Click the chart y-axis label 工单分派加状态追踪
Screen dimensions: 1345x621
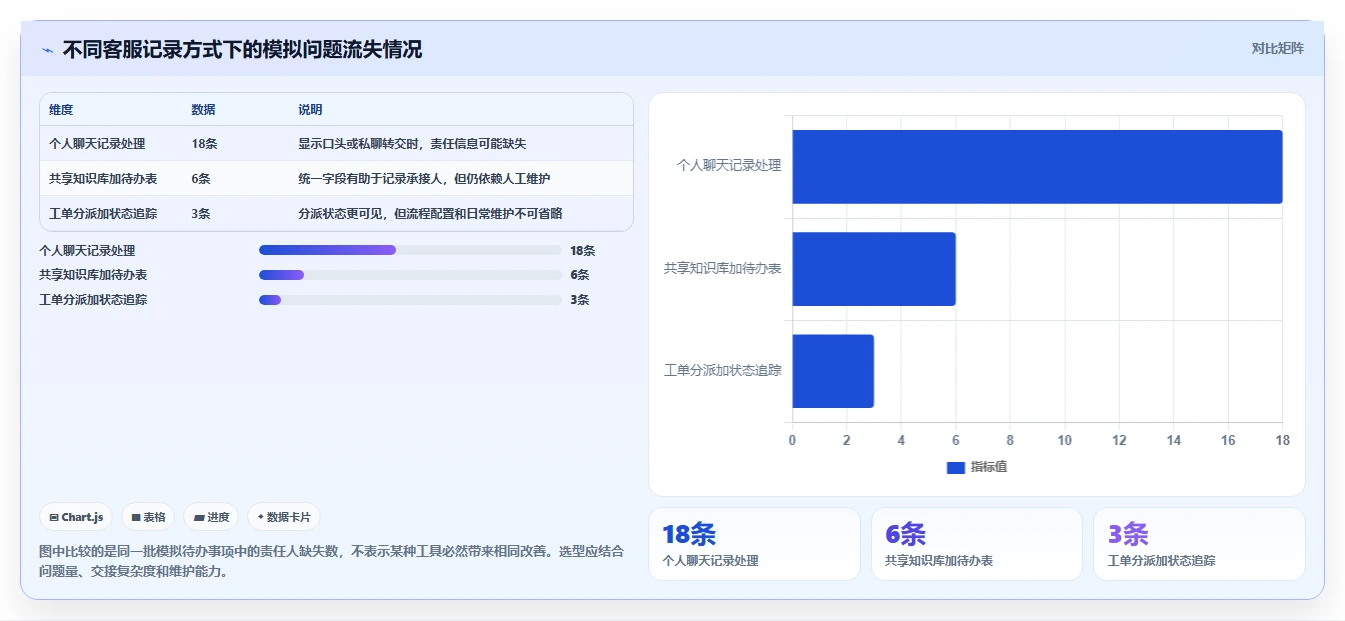(723, 370)
